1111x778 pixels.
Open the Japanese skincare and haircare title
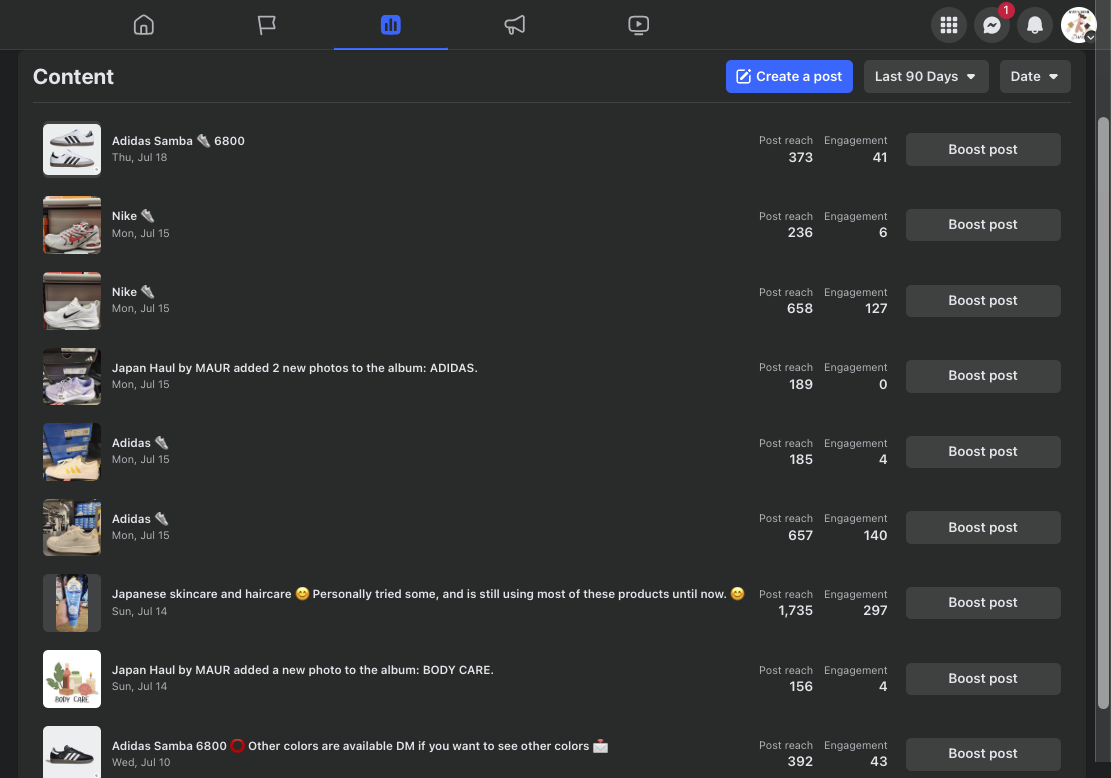pos(428,594)
